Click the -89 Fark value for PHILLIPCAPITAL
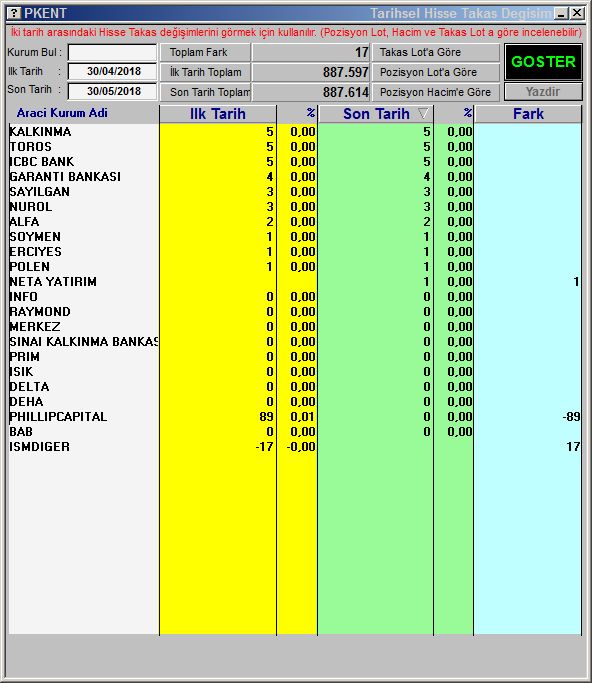This screenshot has height=683, width=592. [571, 417]
